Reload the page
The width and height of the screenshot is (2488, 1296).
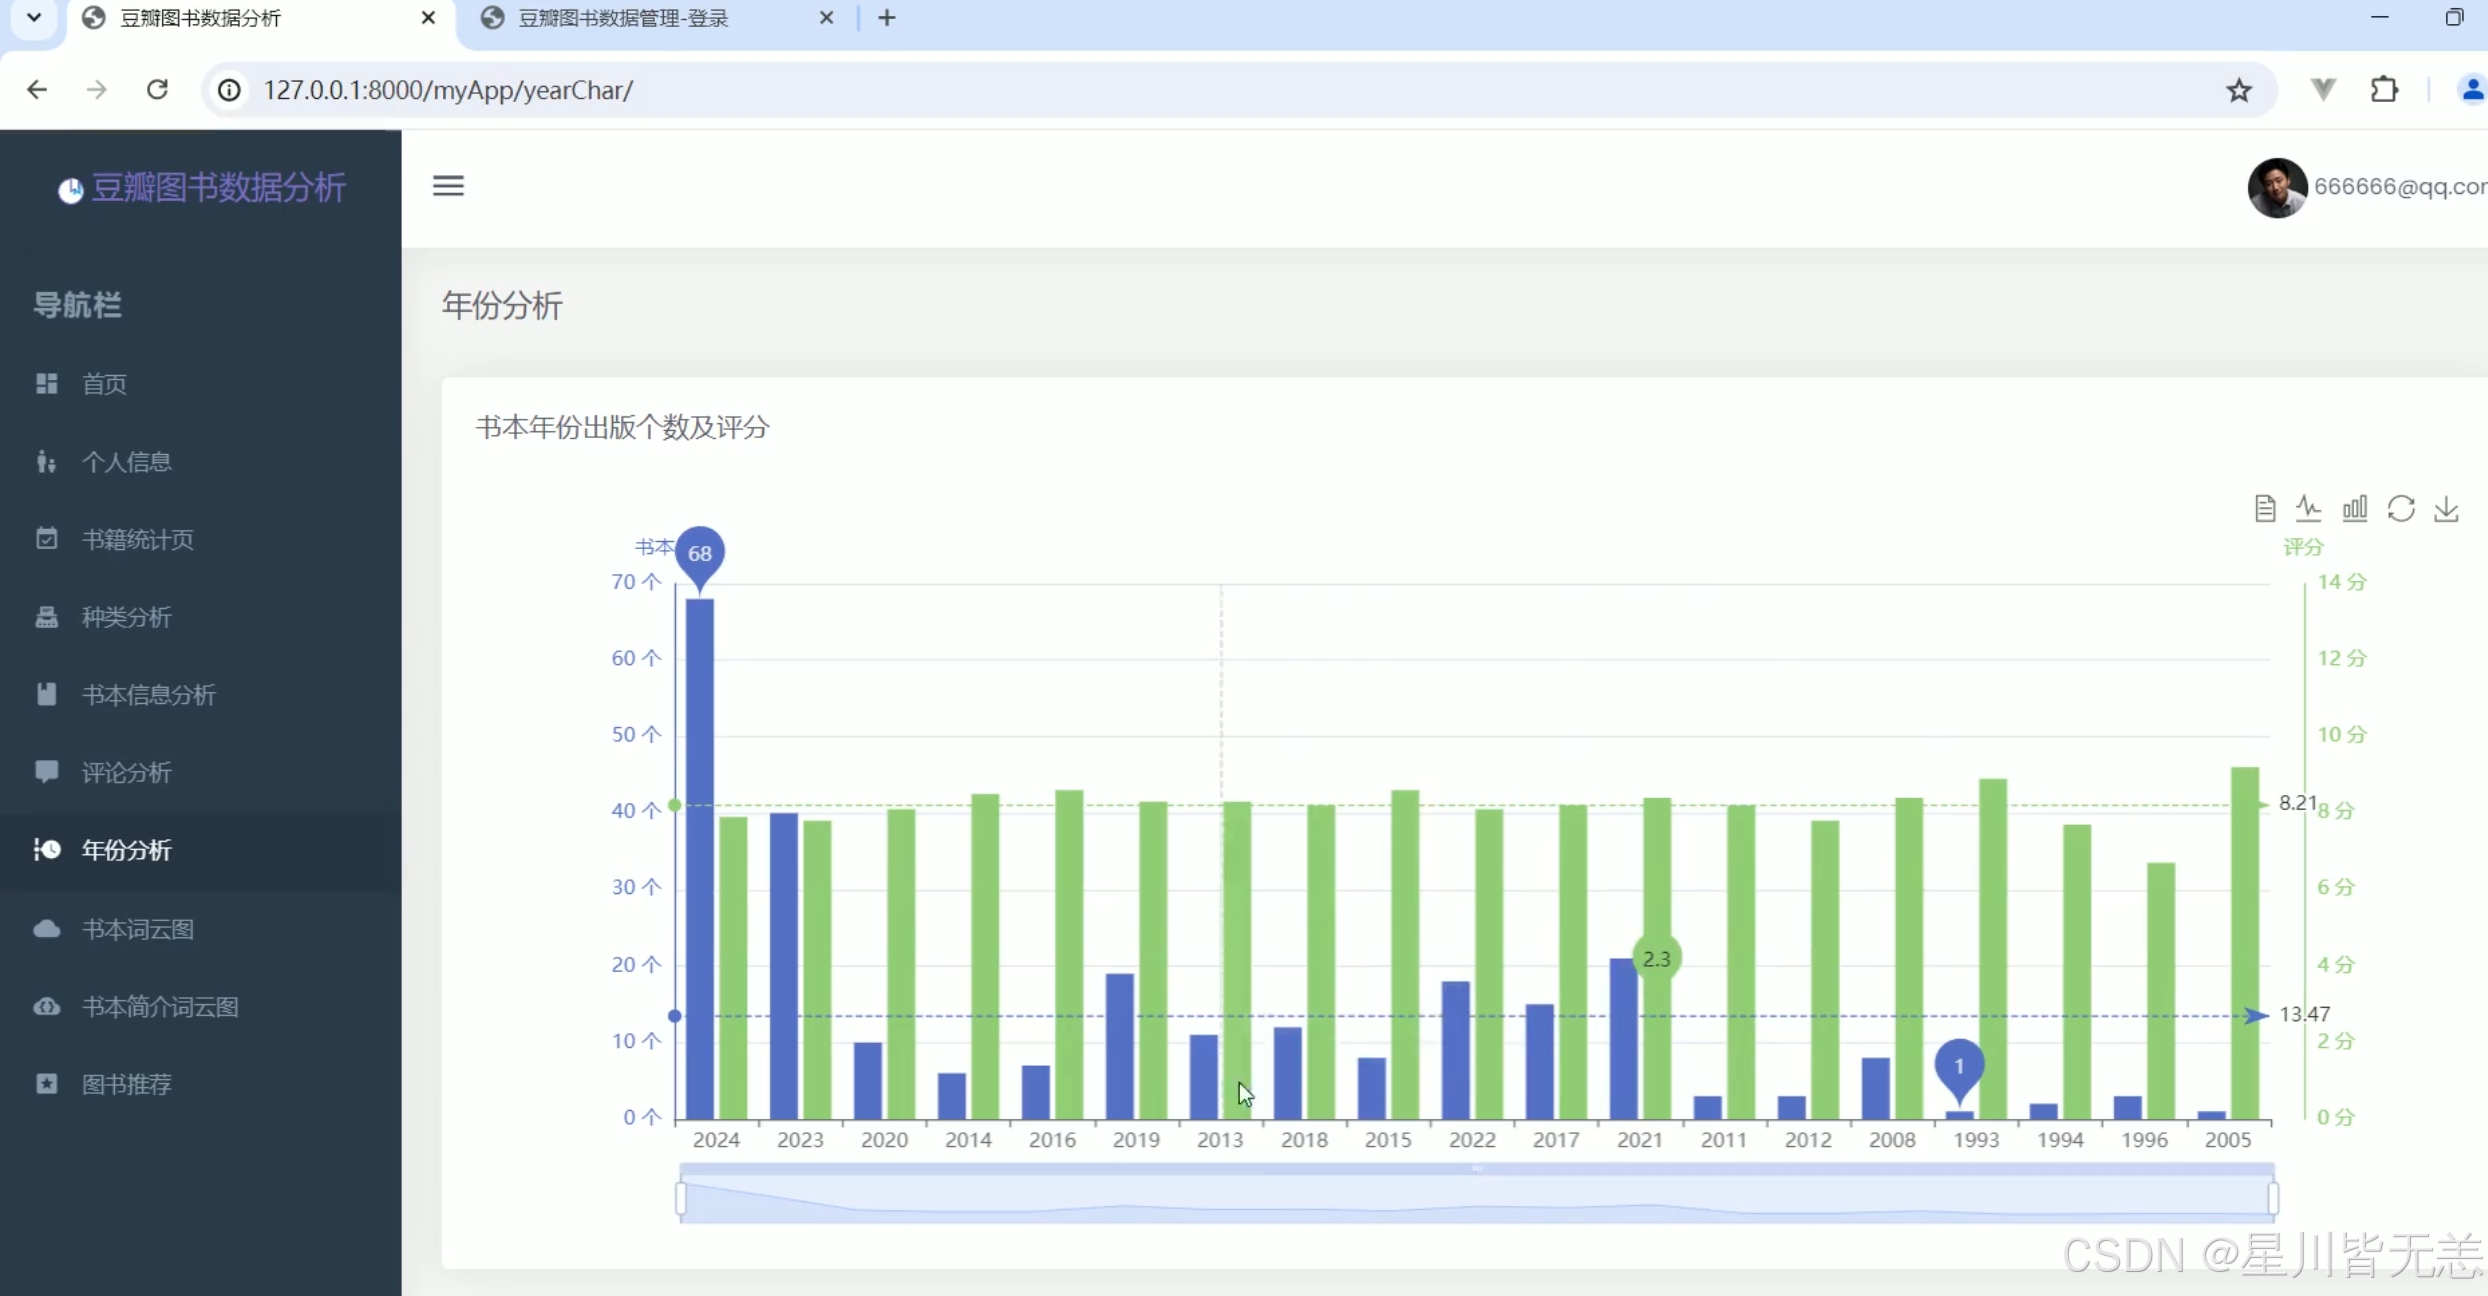(157, 90)
